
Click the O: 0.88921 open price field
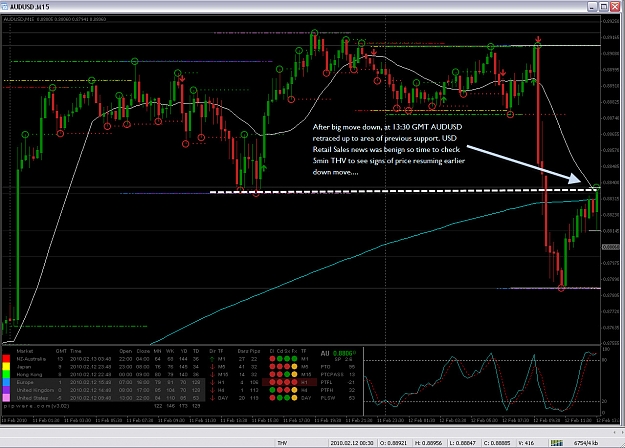pyautogui.click(x=393, y=443)
